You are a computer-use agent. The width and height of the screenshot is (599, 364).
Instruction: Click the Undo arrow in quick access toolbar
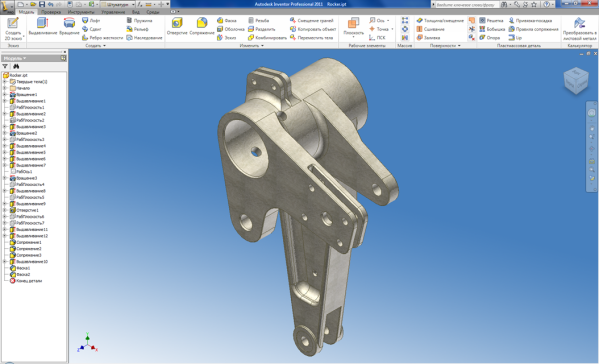click(x=51, y=4)
